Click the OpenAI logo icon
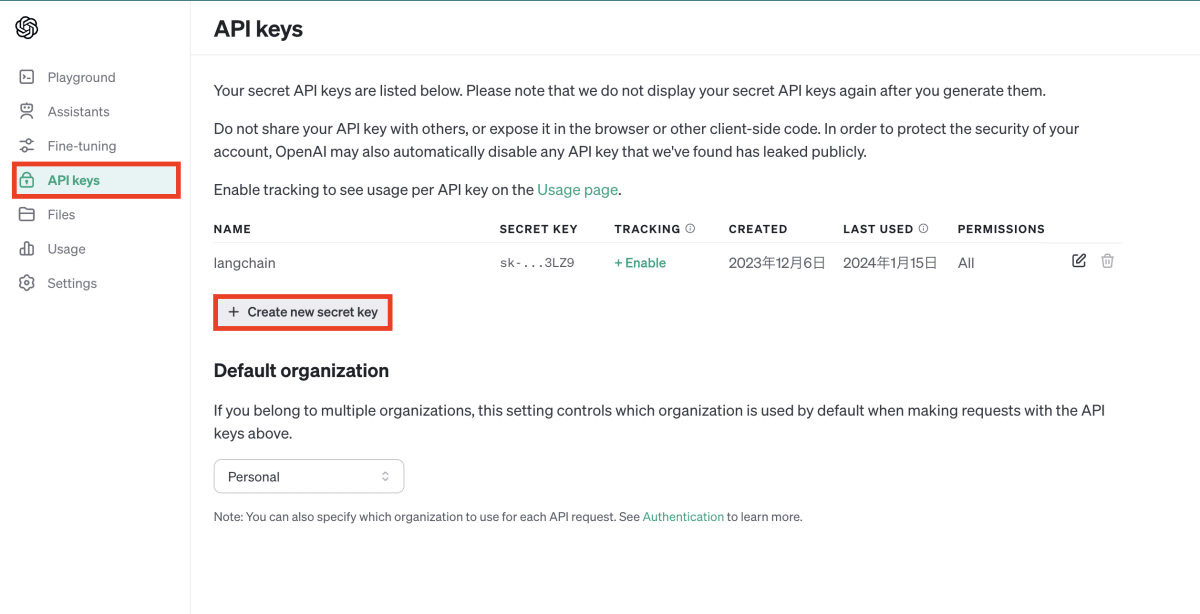 27,28
